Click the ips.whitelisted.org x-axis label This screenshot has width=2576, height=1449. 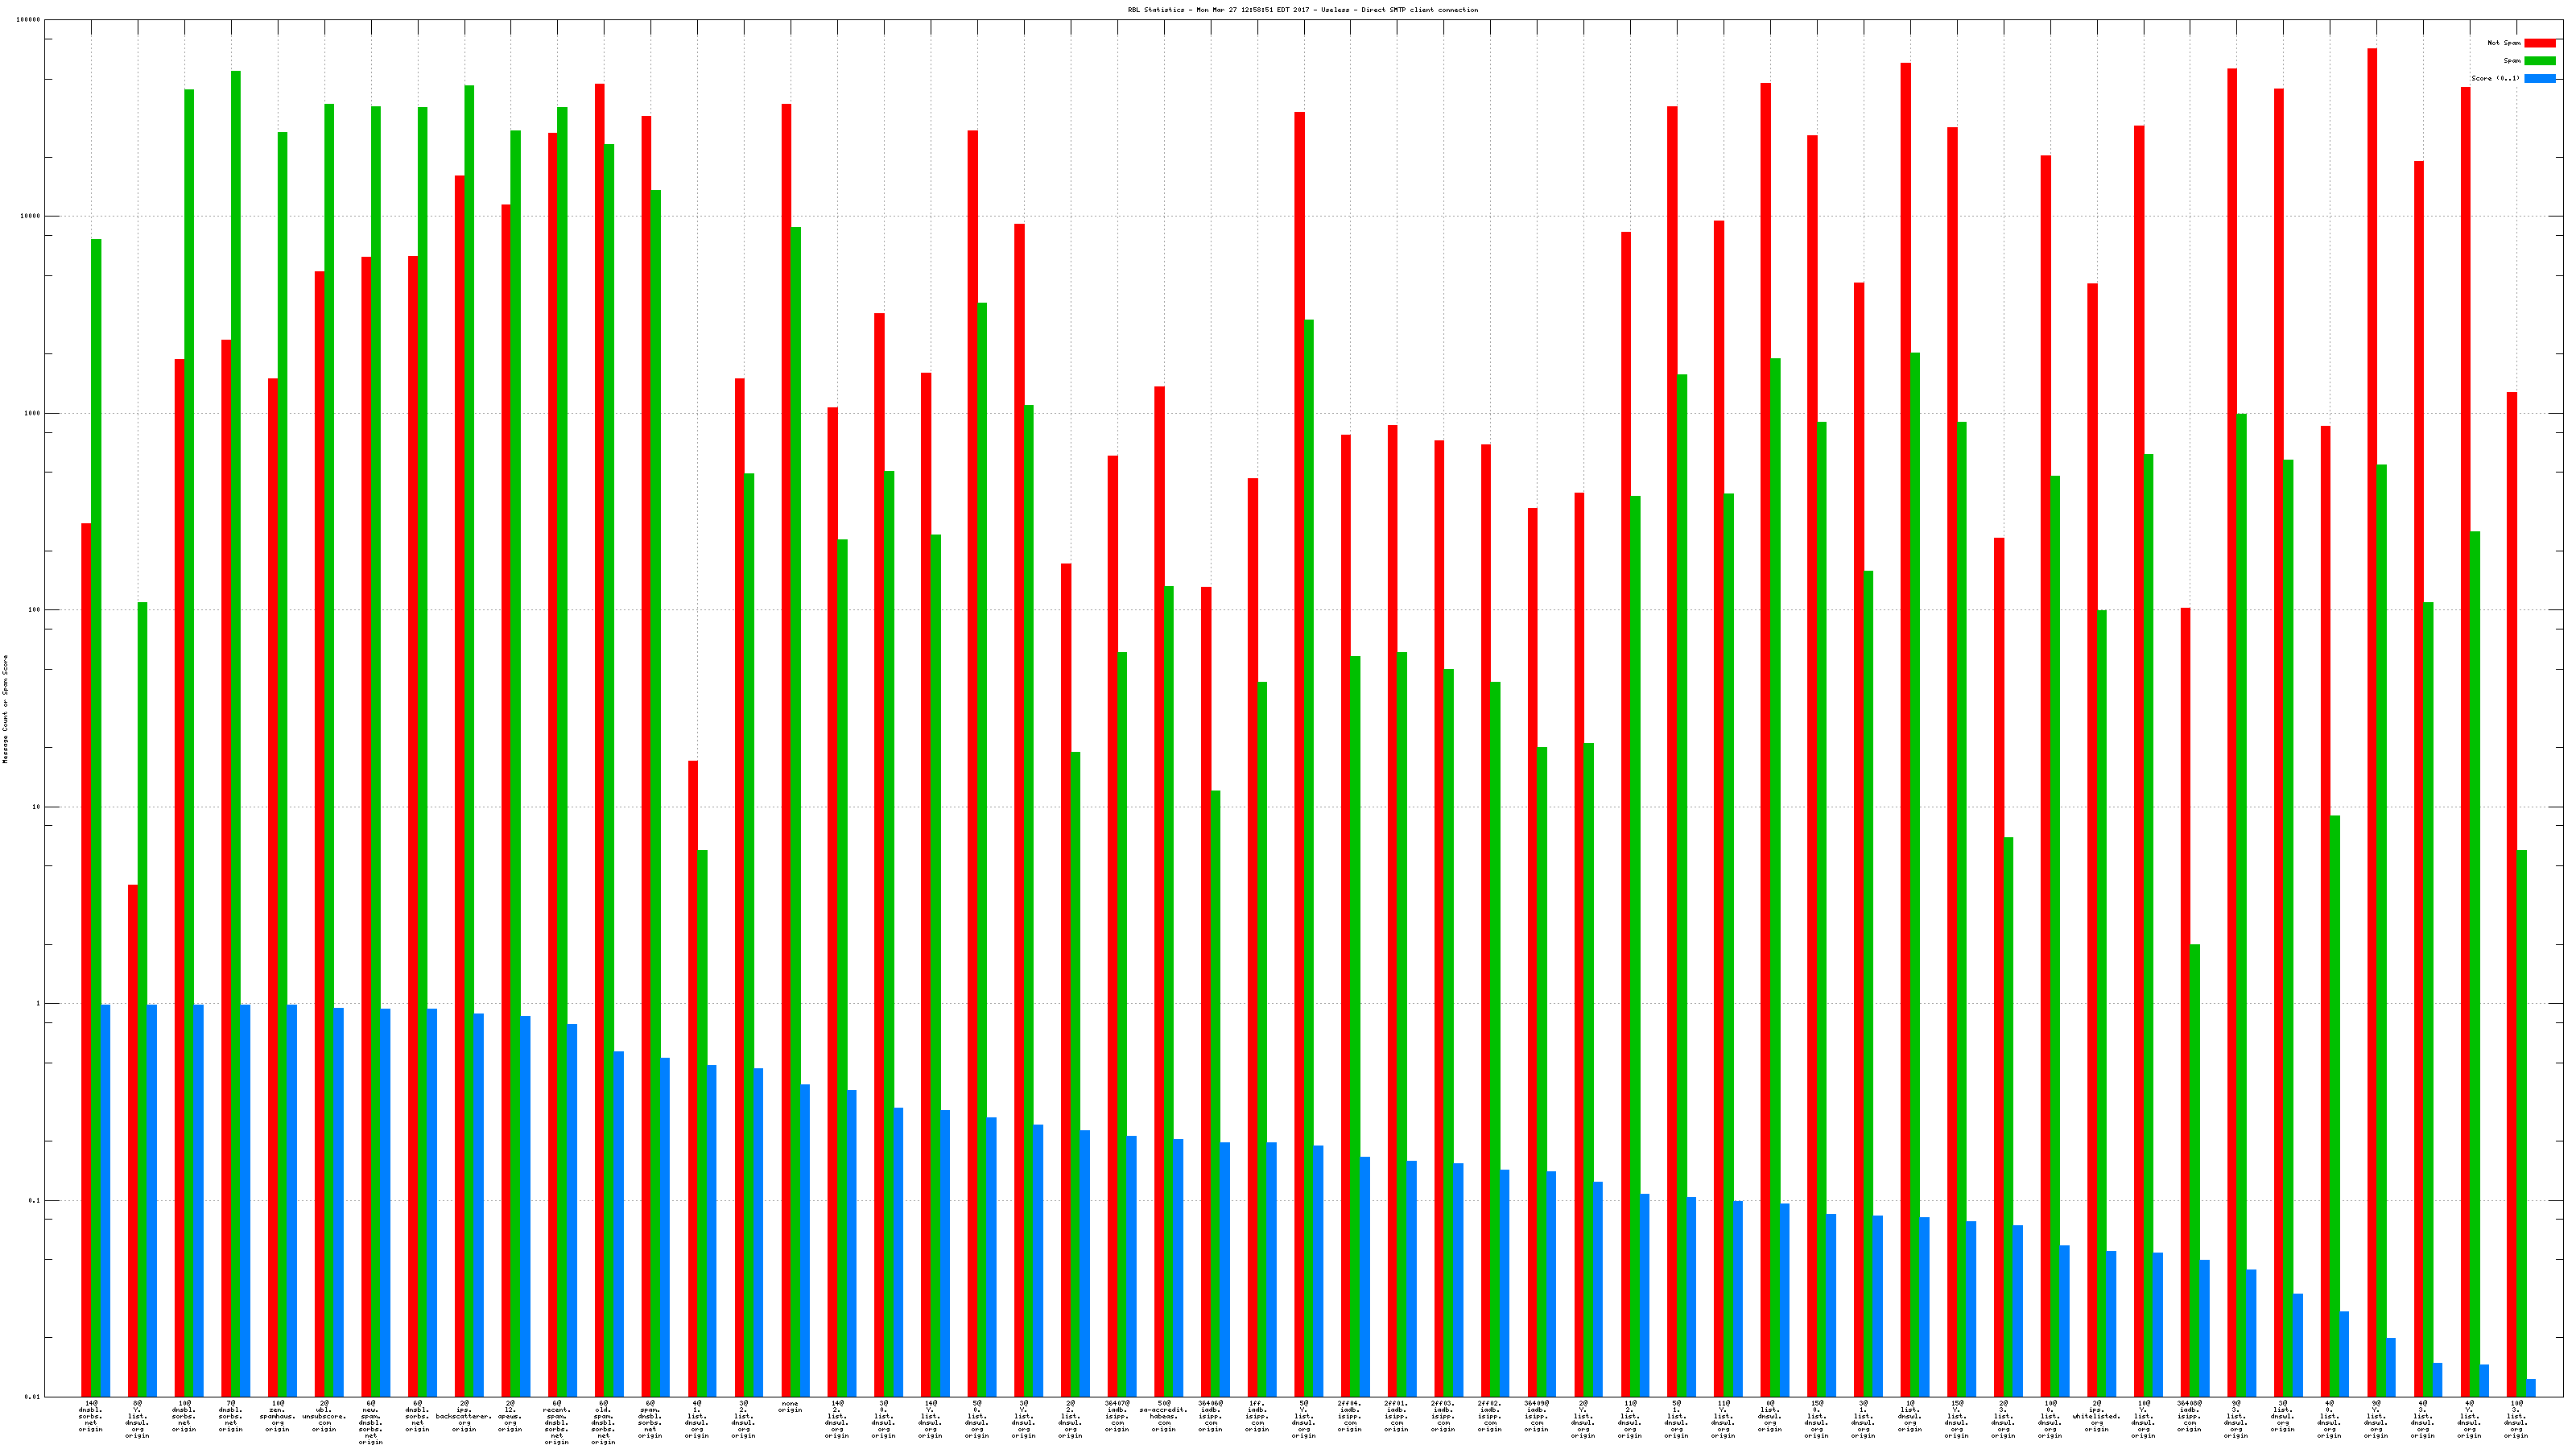point(2096,1416)
